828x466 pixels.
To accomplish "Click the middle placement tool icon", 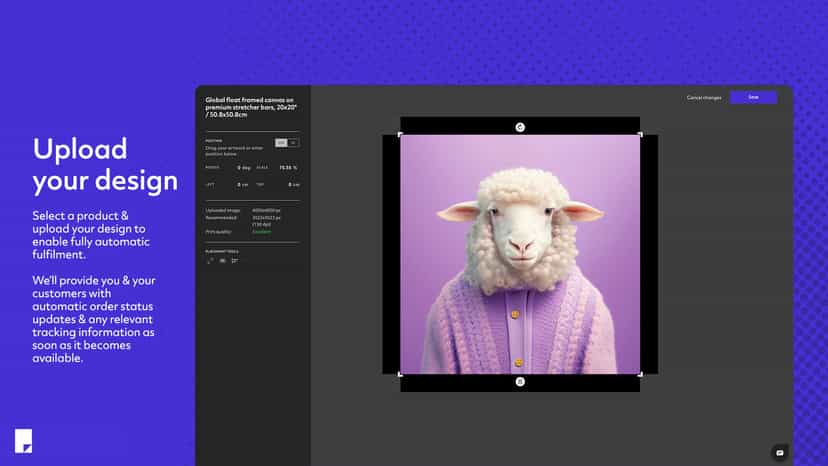I will (222, 260).
